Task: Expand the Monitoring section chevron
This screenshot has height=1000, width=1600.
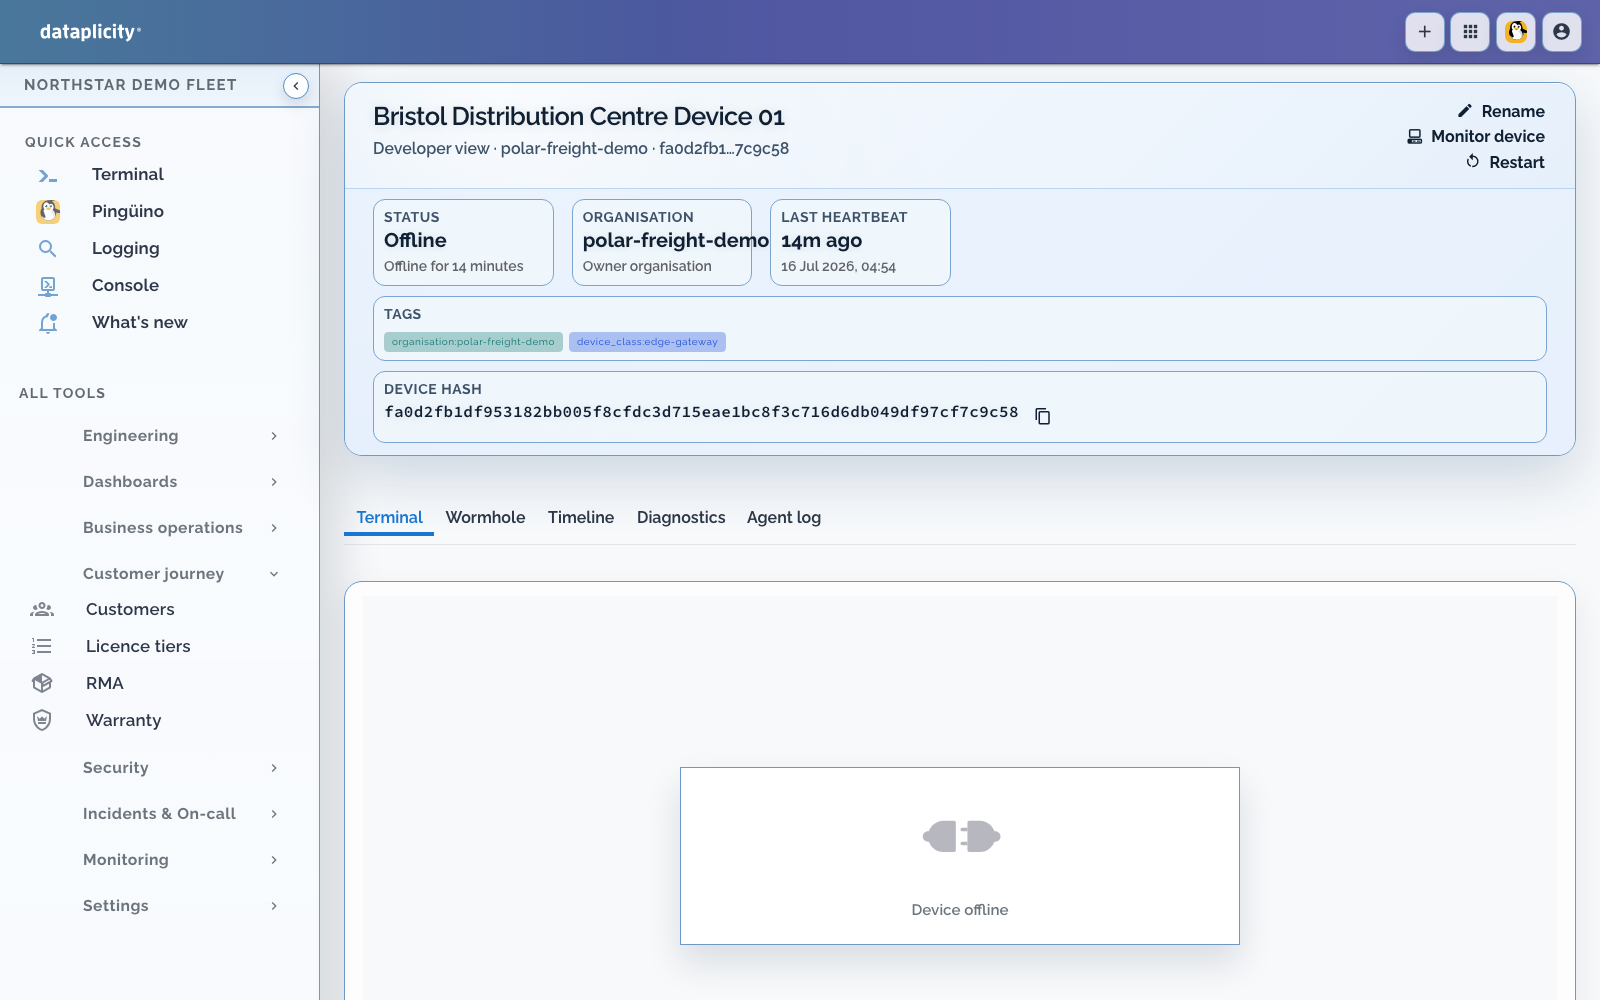Action: 274,860
